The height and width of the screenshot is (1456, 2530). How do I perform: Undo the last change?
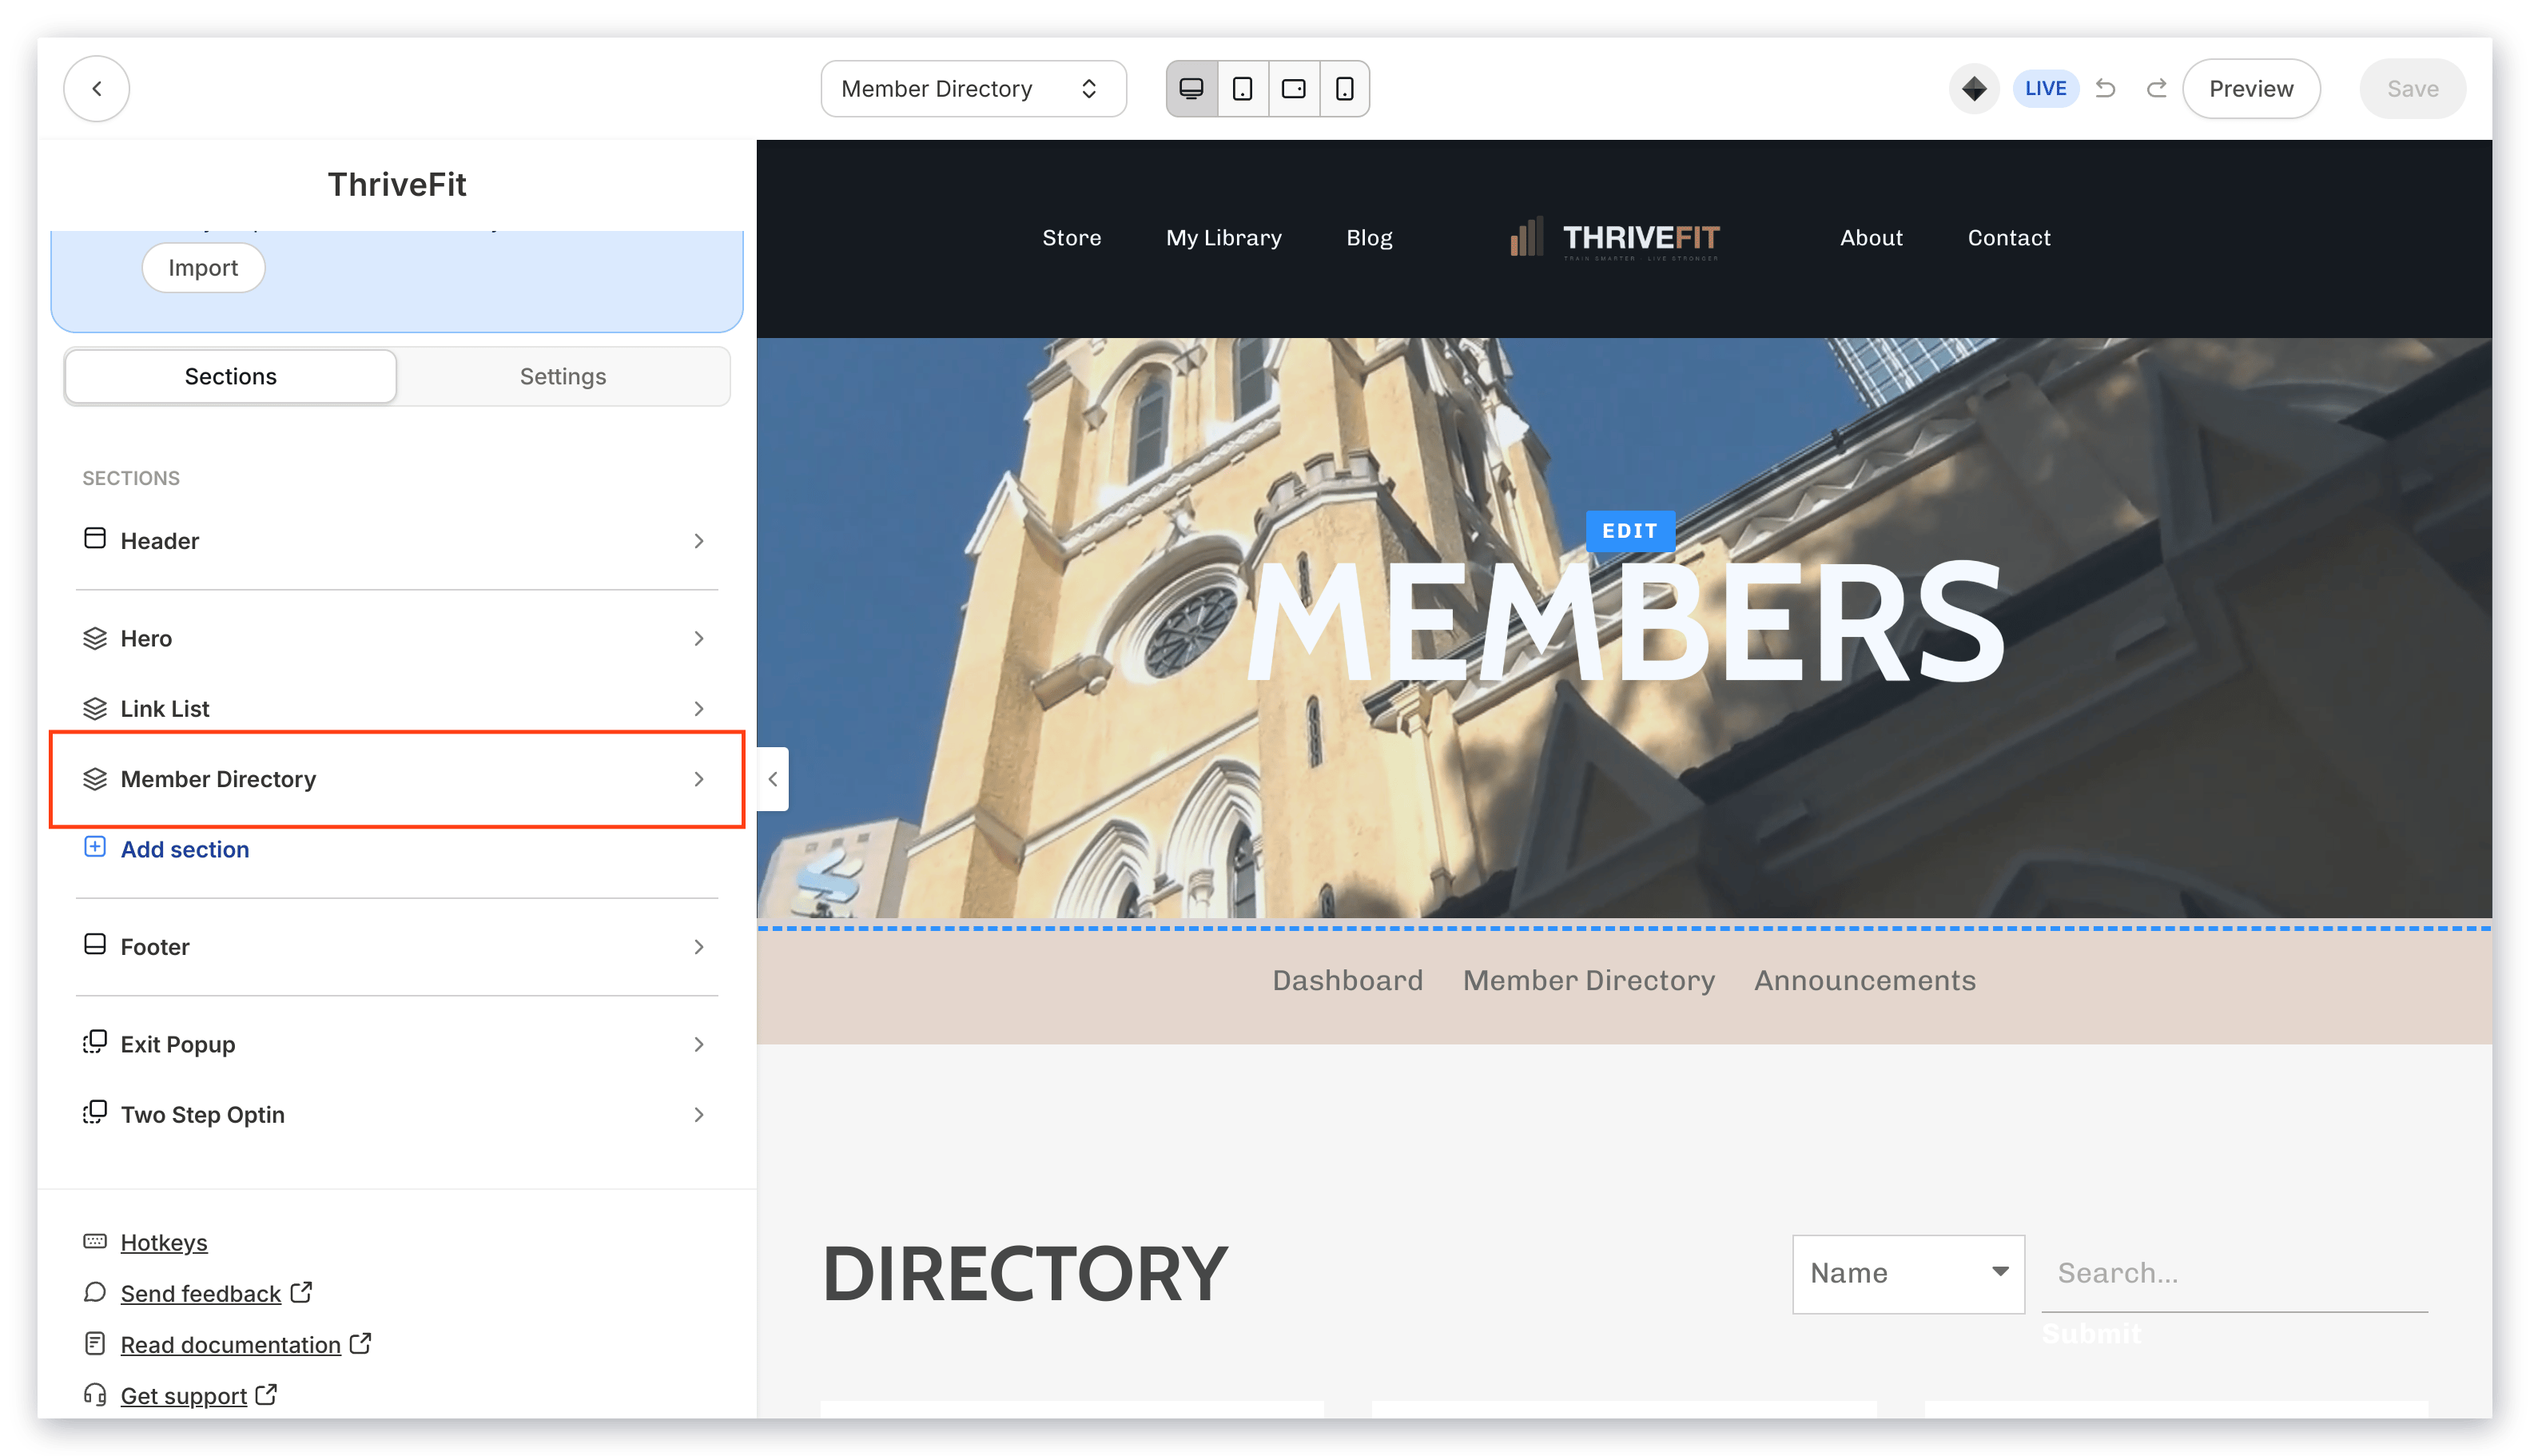coord(2105,88)
